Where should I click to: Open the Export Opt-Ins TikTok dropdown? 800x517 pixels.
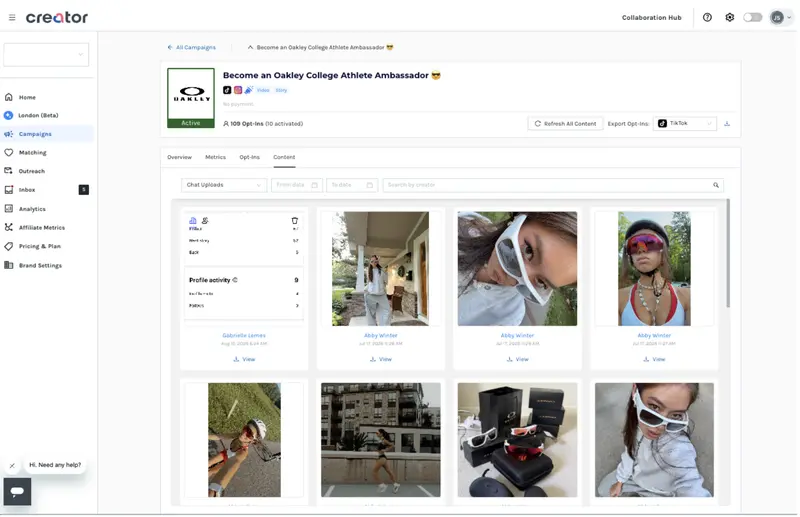(685, 124)
